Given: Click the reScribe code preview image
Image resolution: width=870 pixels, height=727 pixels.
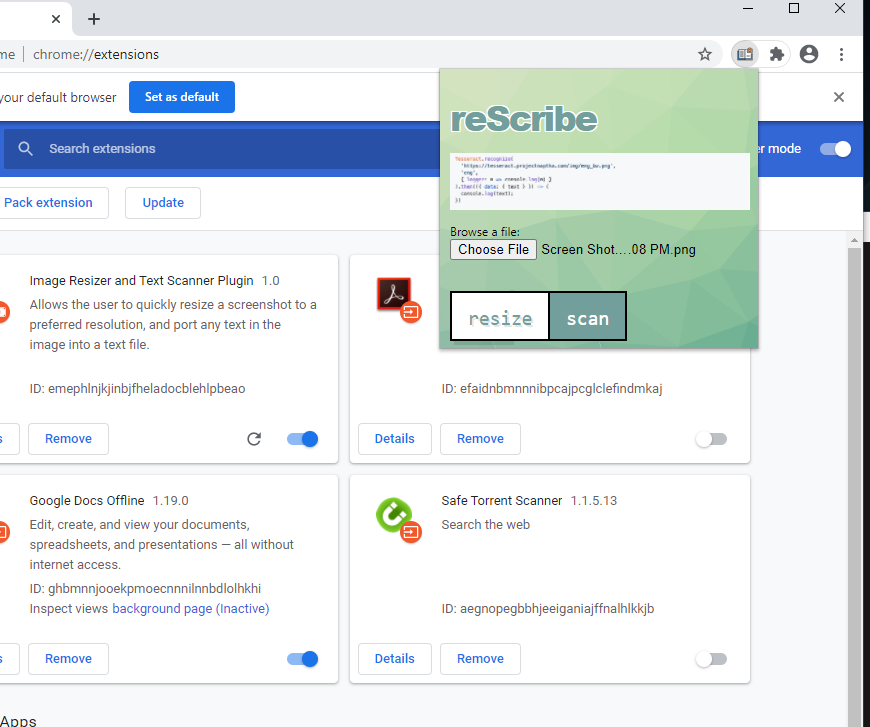Looking at the screenshot, I should click(600, 181).
